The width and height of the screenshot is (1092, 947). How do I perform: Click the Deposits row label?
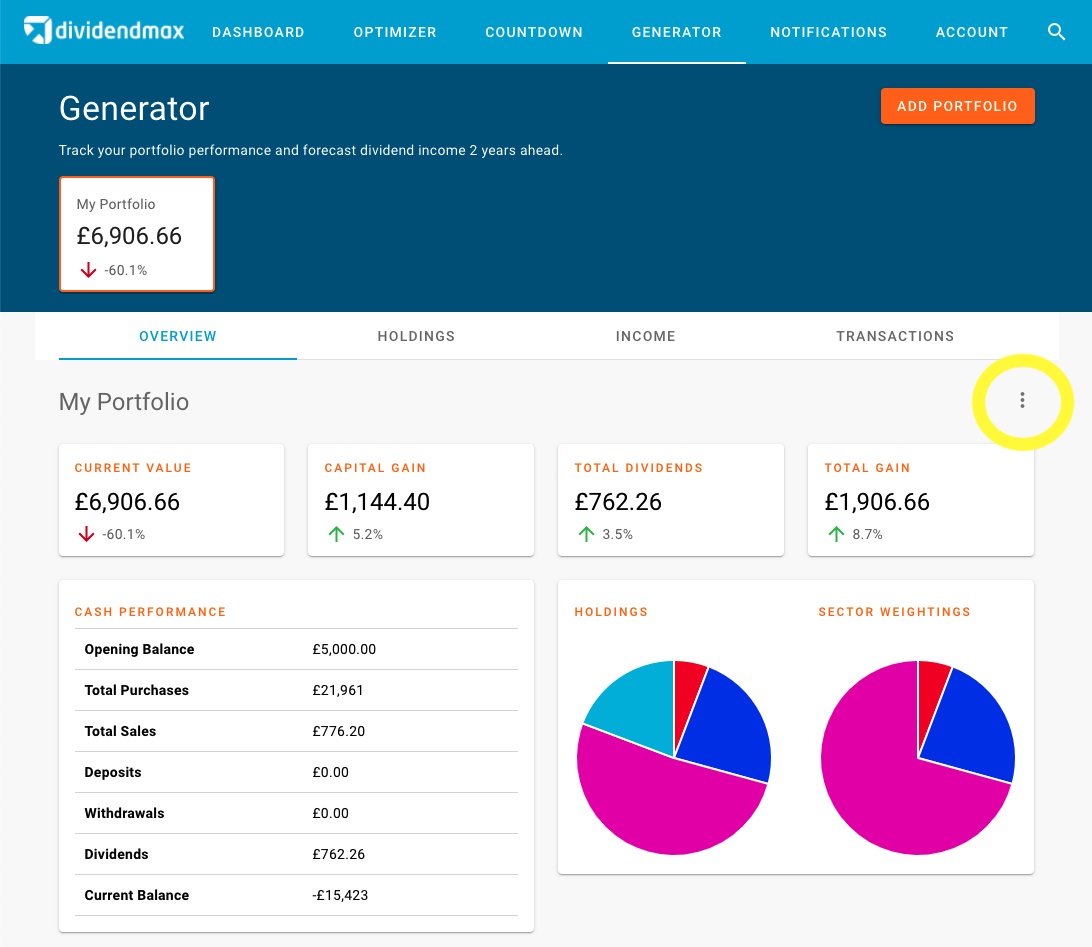113,772
